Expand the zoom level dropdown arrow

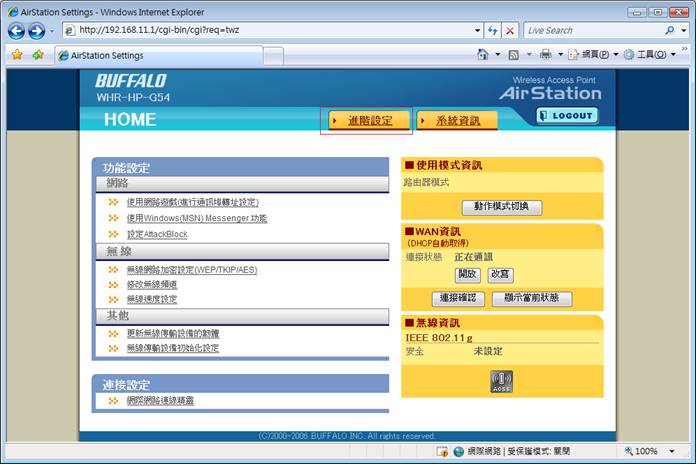pos(672,451)
